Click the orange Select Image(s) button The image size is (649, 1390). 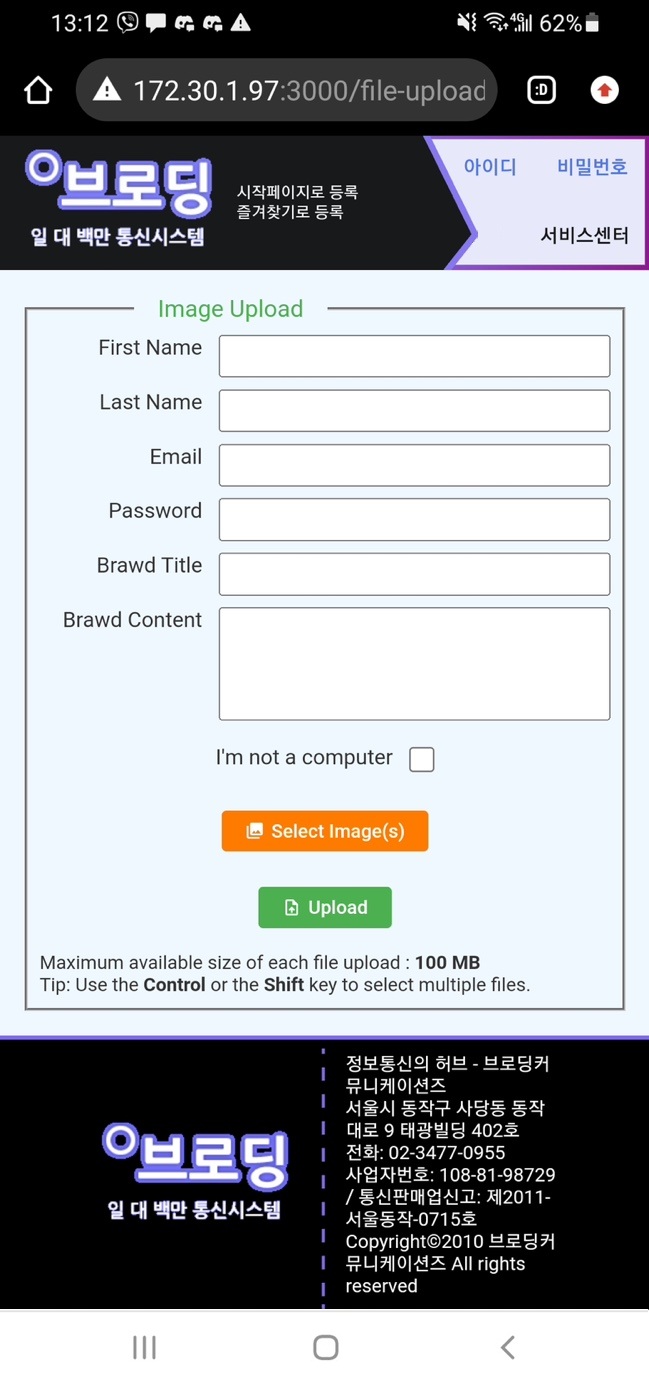pos(325,831)
